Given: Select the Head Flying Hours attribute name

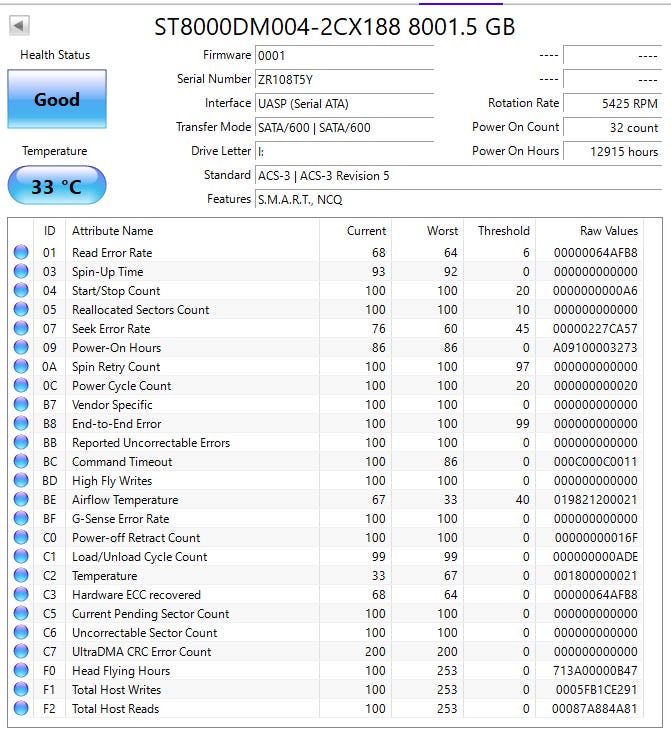Looking at the screenshot, I should (x=121, y=671).
